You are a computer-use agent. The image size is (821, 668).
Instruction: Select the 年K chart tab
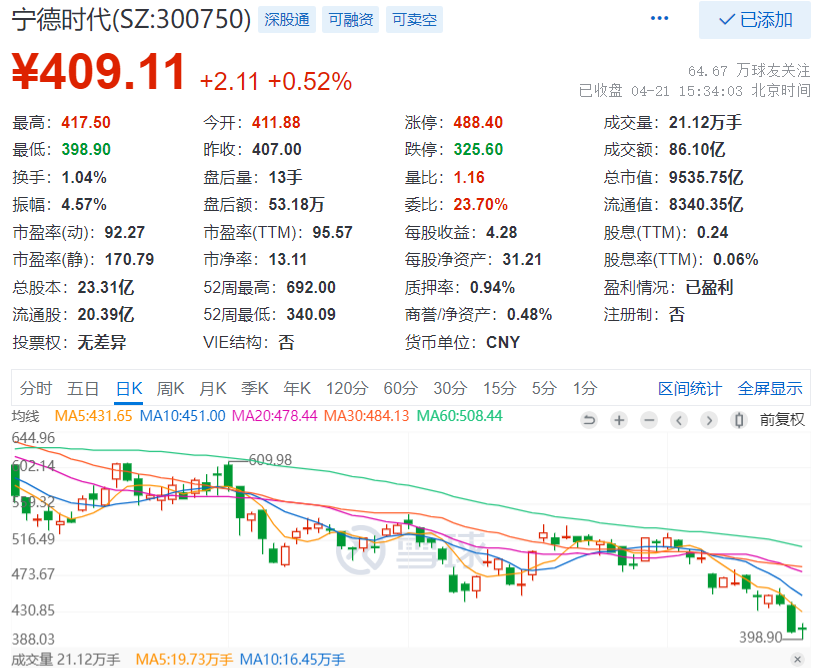(297, 388)
